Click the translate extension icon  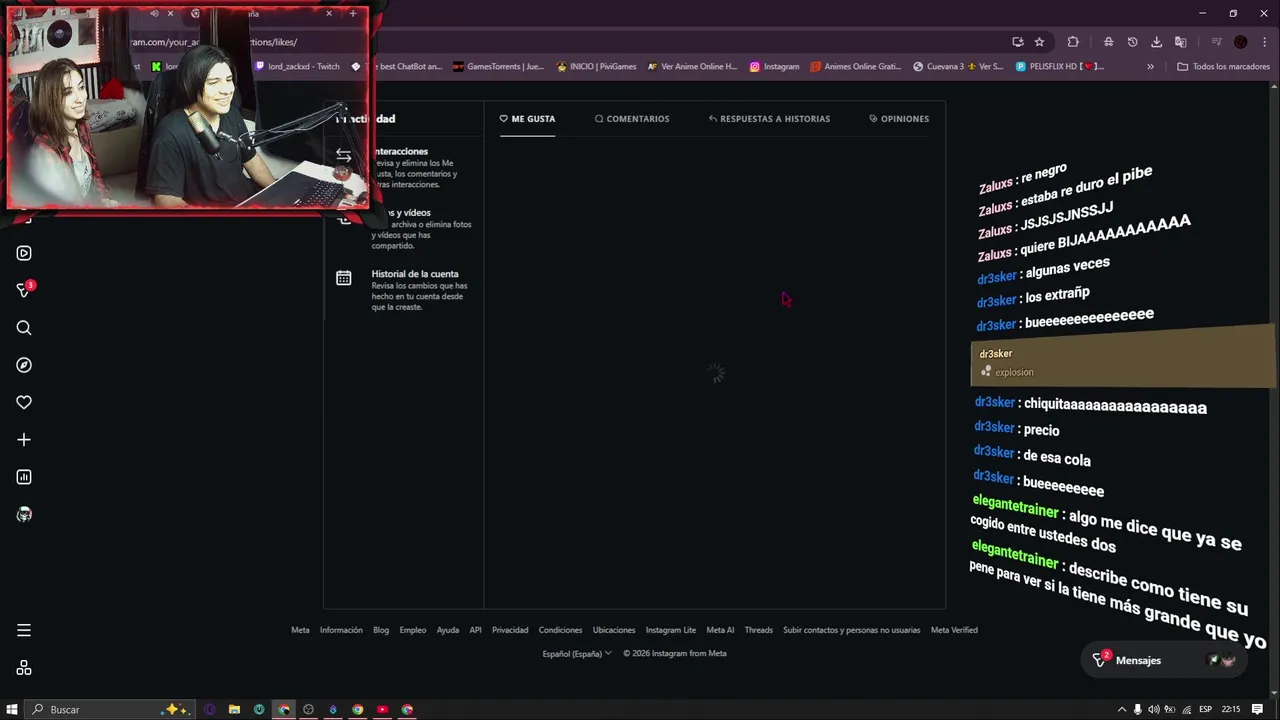pyautogui.click(x=1180, y=42)
